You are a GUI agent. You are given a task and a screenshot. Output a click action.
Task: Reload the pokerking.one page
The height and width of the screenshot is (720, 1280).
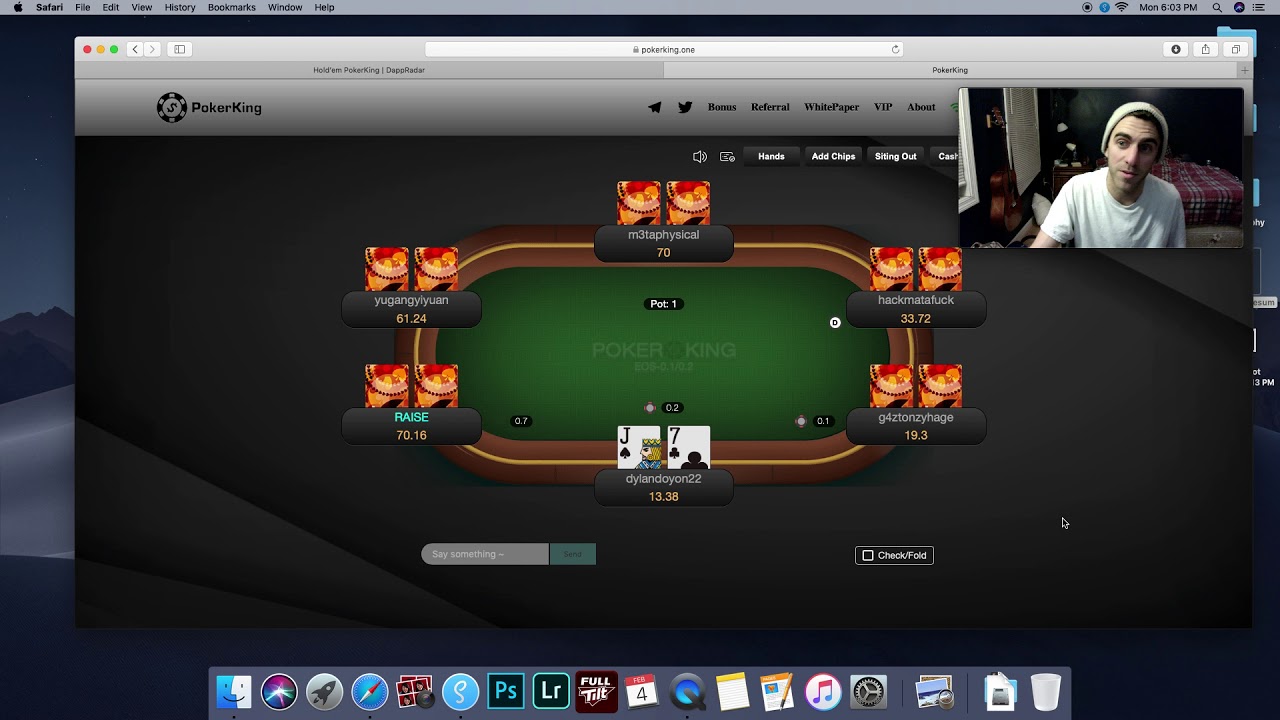895,49
